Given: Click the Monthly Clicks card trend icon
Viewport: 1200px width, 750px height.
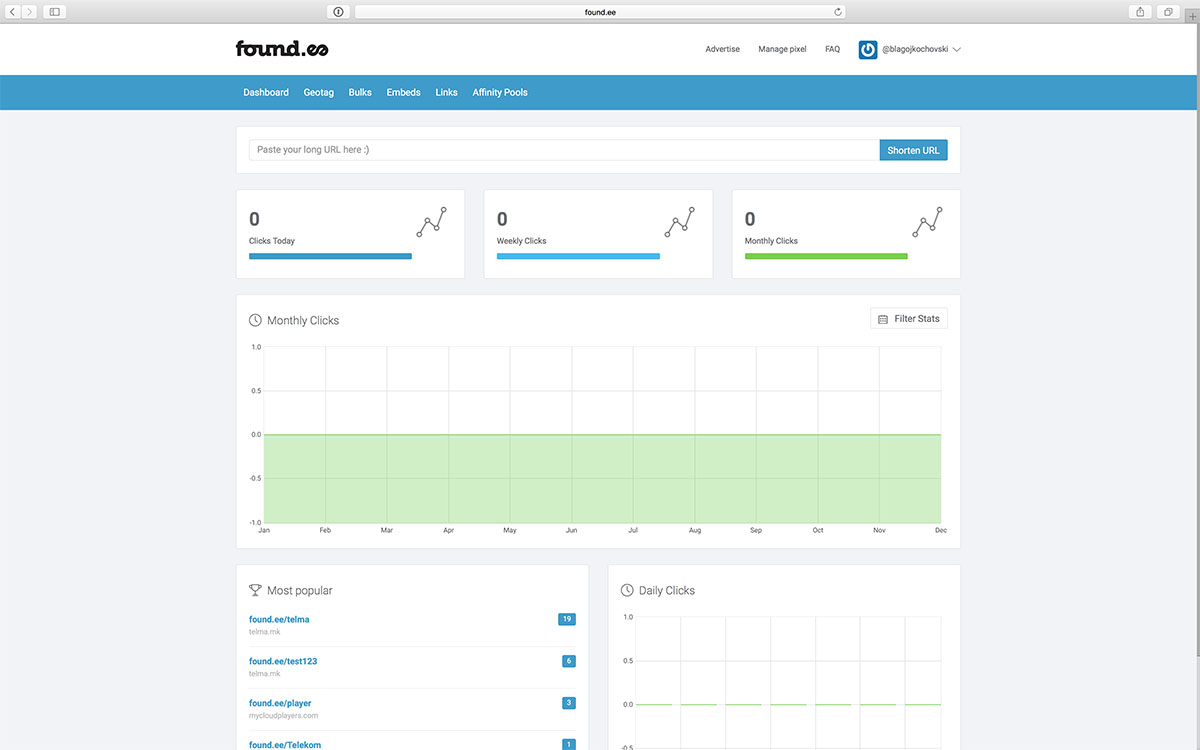Looking at the screenshot, I should 927,222.
